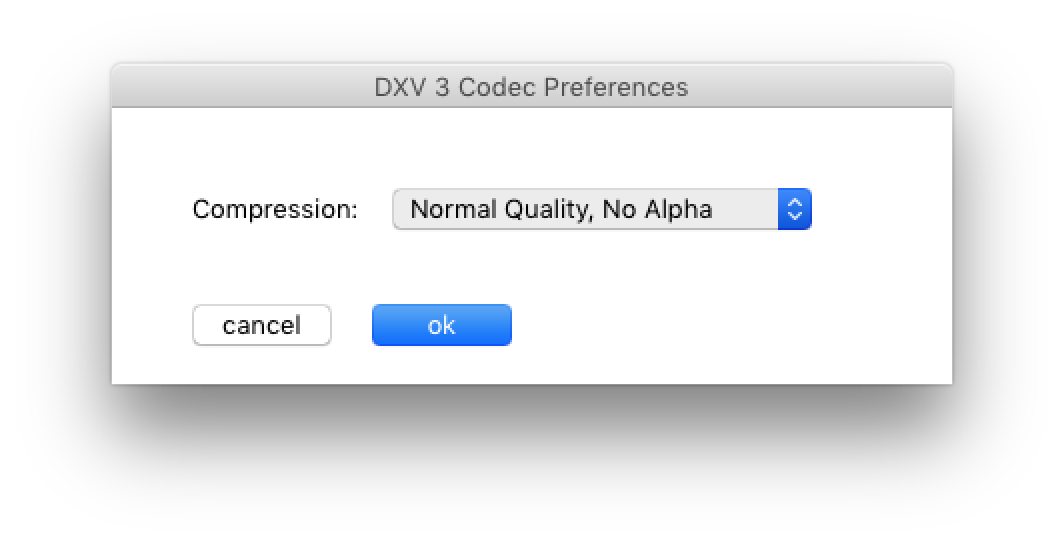Confirm codec preferences with ok
This screenshot has height=544, width=1064.
(441, 325)
